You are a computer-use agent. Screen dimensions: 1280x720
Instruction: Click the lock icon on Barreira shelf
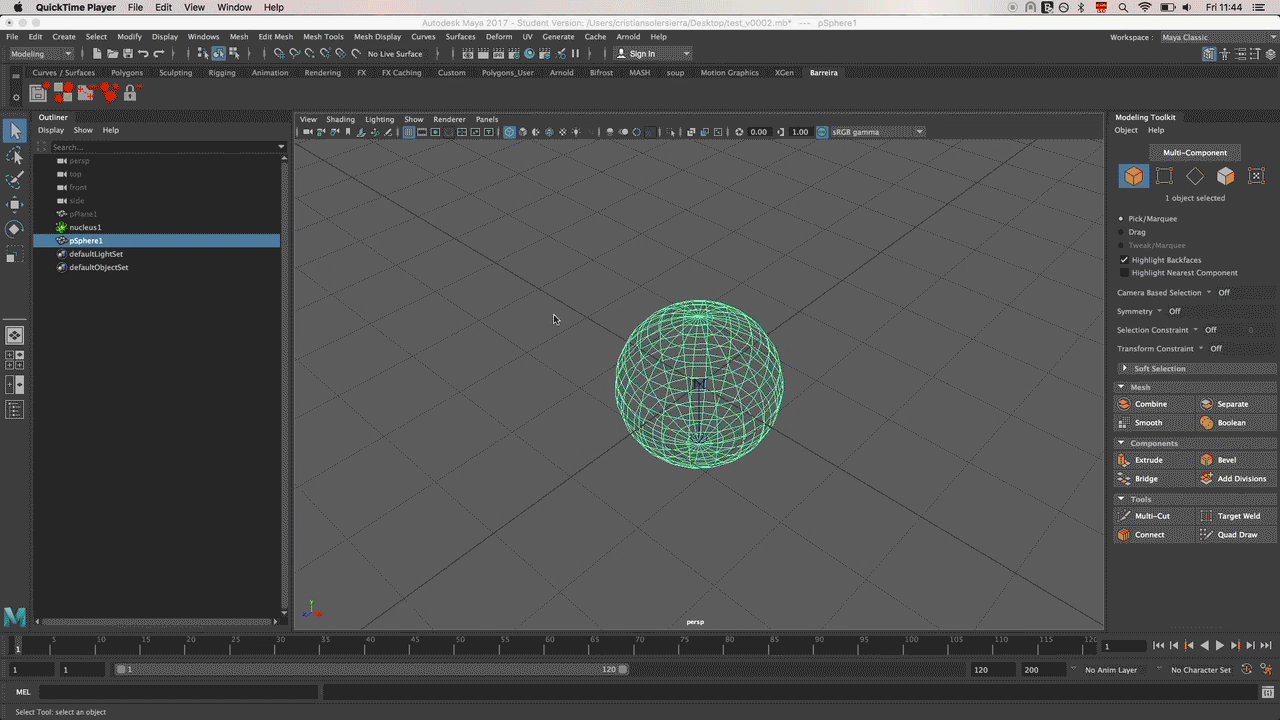tap(130, 93)
